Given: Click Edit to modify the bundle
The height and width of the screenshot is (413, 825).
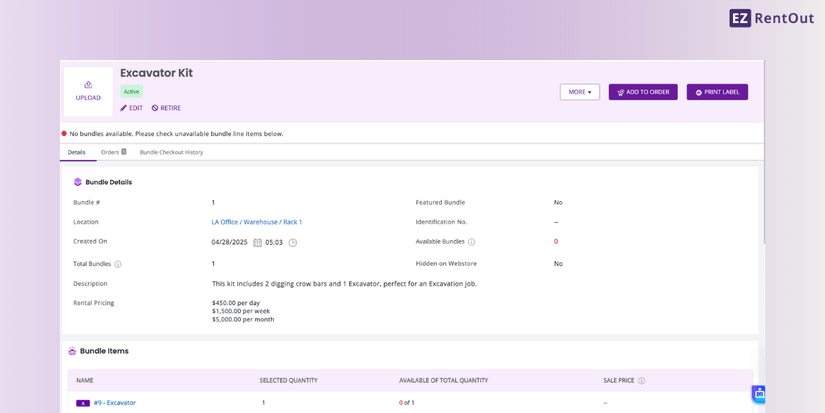Looking at the screenshot, I should click(131, 108).
